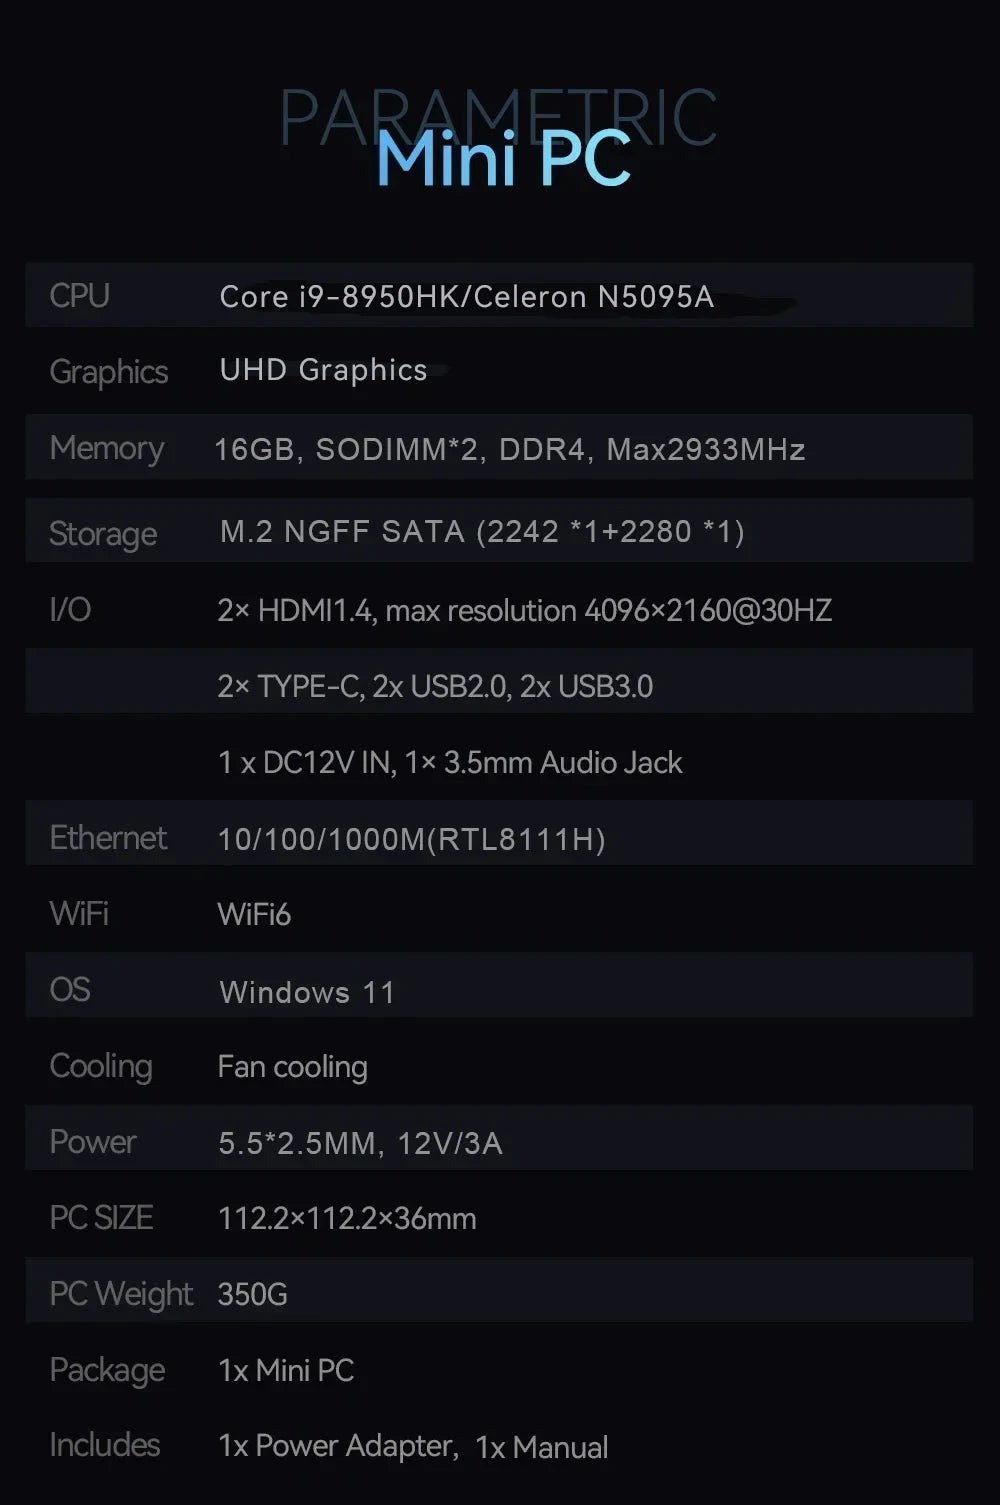Click the 350G weight value

(x=252, y=1294)
